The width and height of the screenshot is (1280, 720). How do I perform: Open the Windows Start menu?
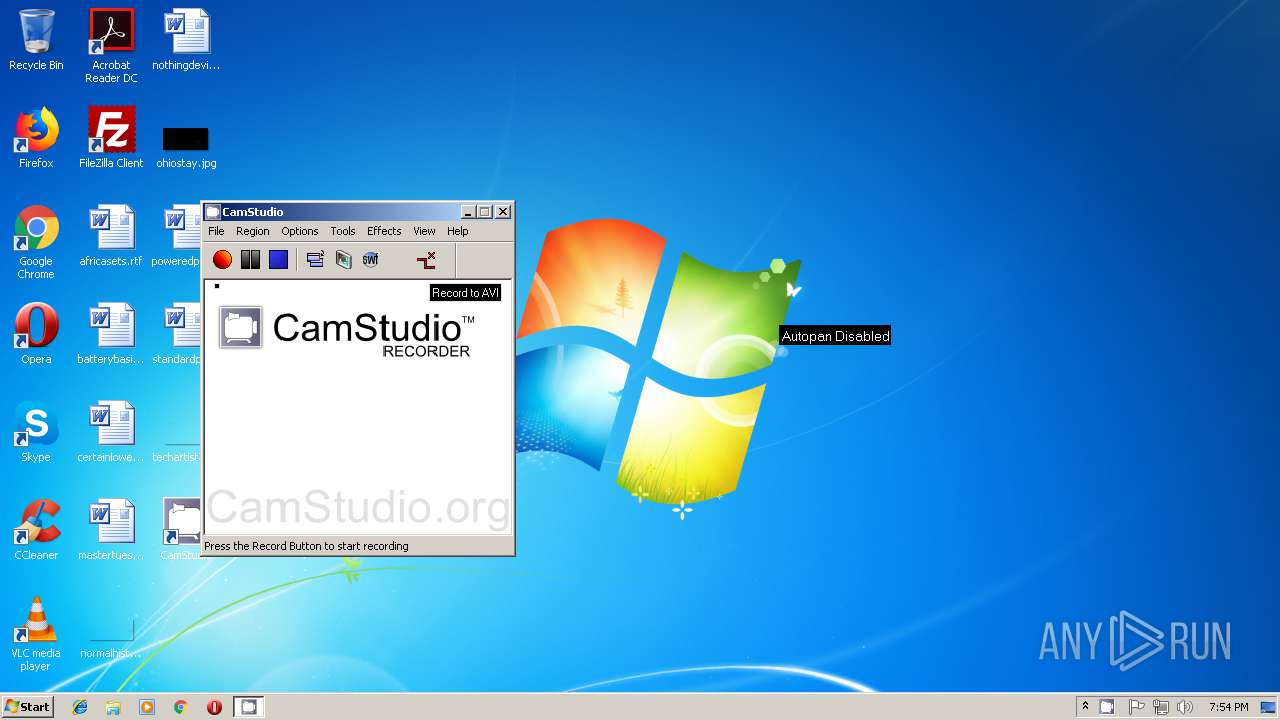point(27,707)
